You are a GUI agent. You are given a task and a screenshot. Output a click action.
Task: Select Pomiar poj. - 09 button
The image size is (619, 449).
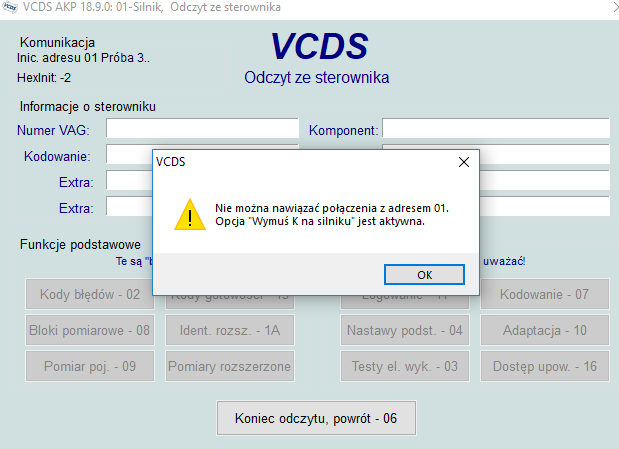[x=90, y=366]
